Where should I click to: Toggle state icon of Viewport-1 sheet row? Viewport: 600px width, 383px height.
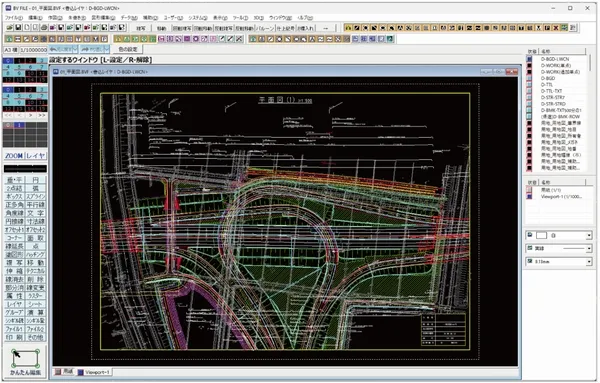[530, 196]
